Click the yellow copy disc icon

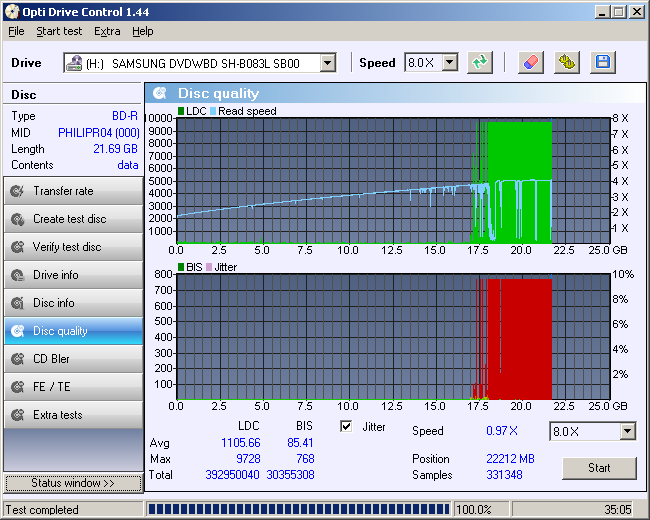567,63
